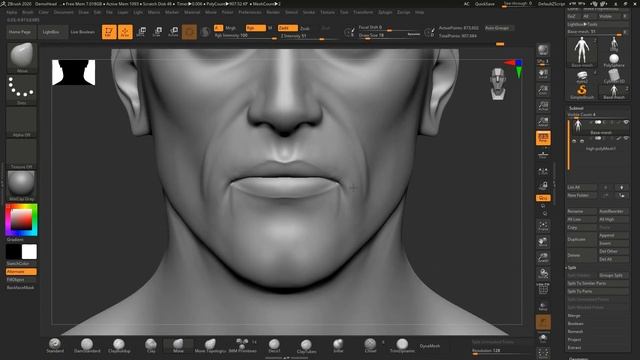
Task: Expand the Merge section
Action: tap(574, 316)
